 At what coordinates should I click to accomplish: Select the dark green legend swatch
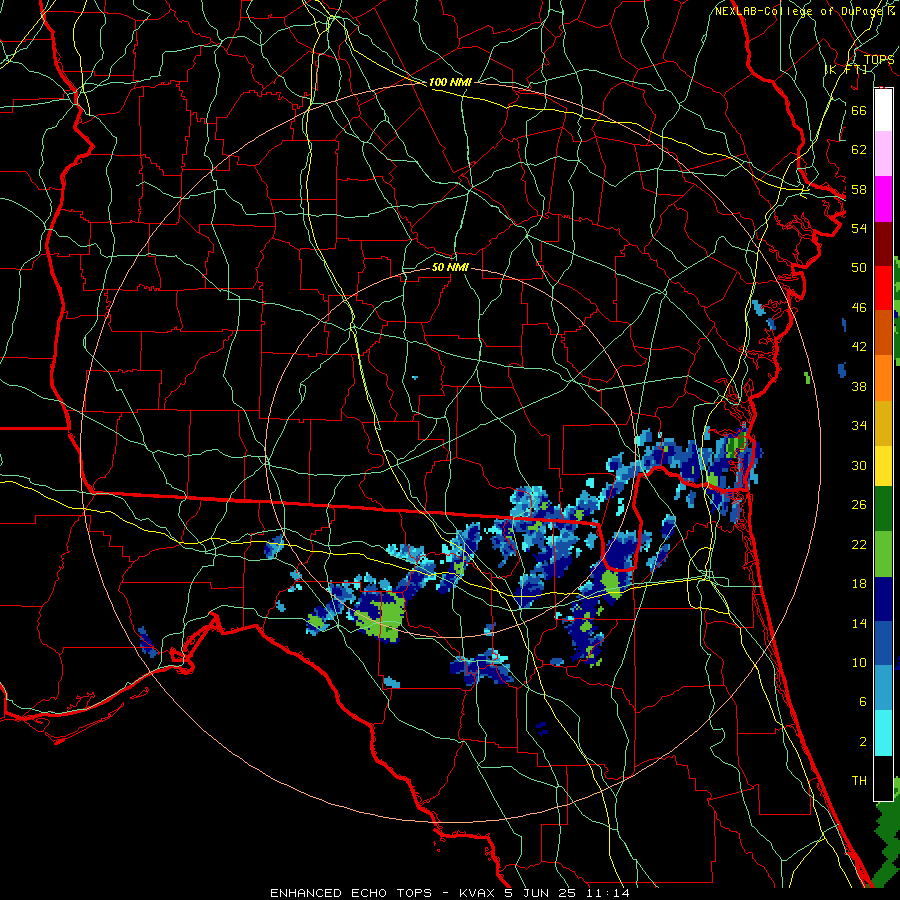click(883, 509)
